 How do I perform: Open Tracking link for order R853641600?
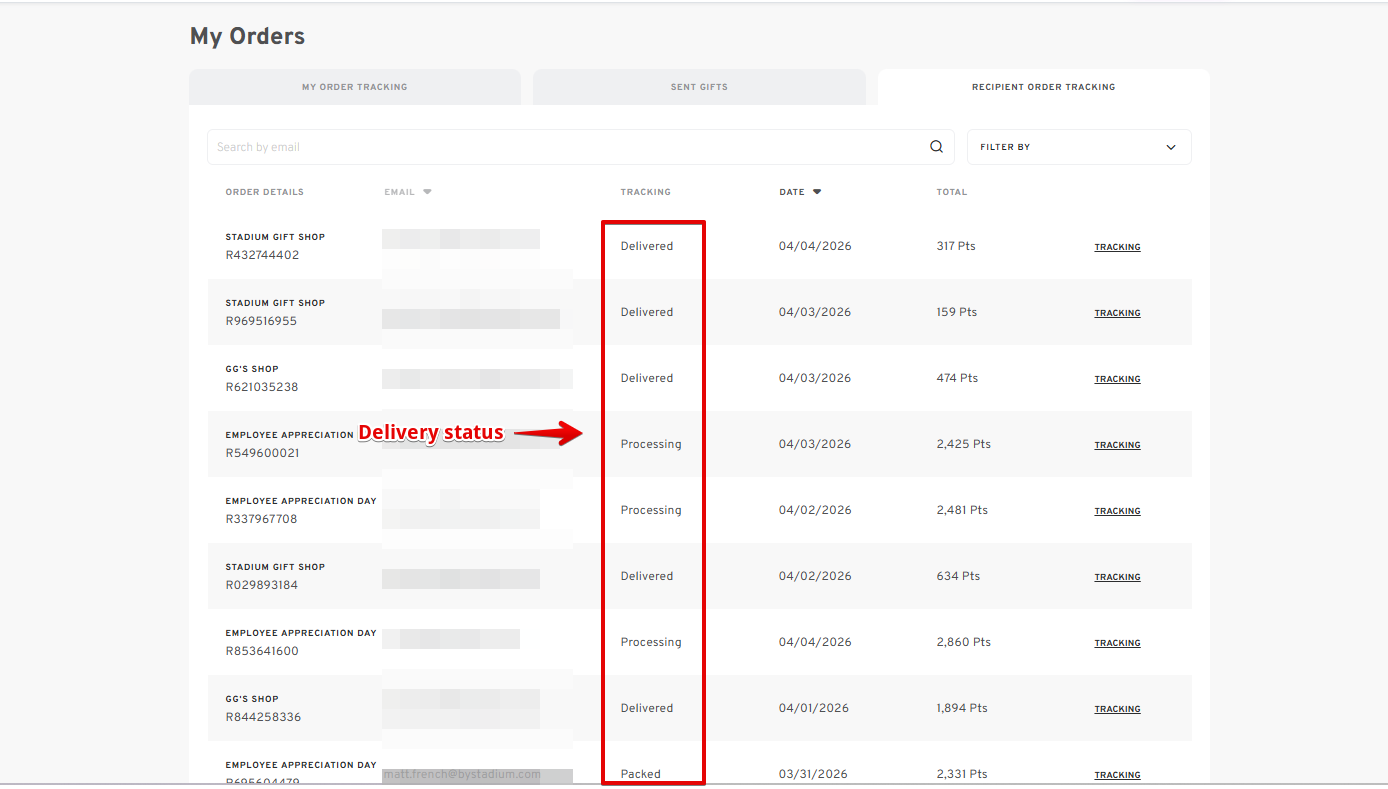(x=1117, y=643)
